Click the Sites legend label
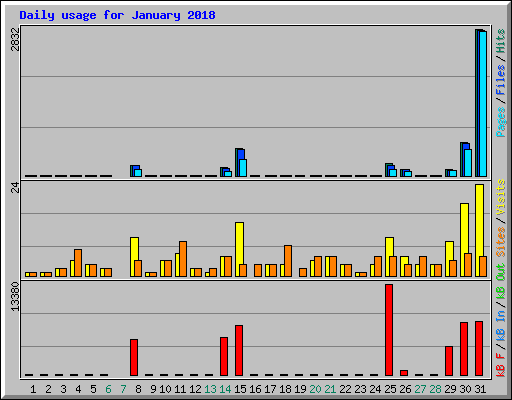 click(500, 242)
